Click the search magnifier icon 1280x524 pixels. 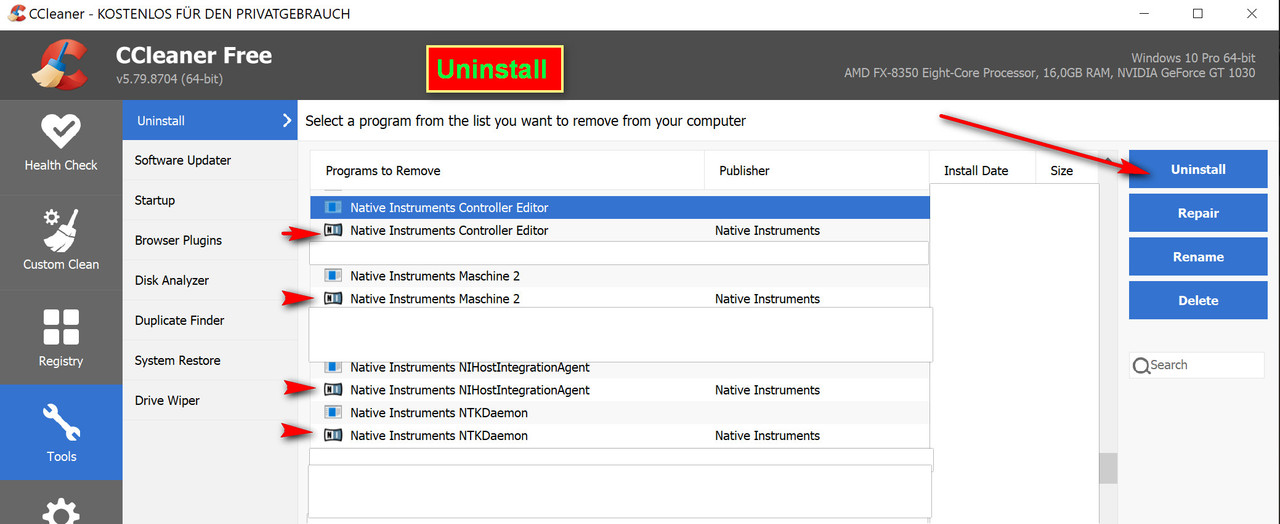1141,366
